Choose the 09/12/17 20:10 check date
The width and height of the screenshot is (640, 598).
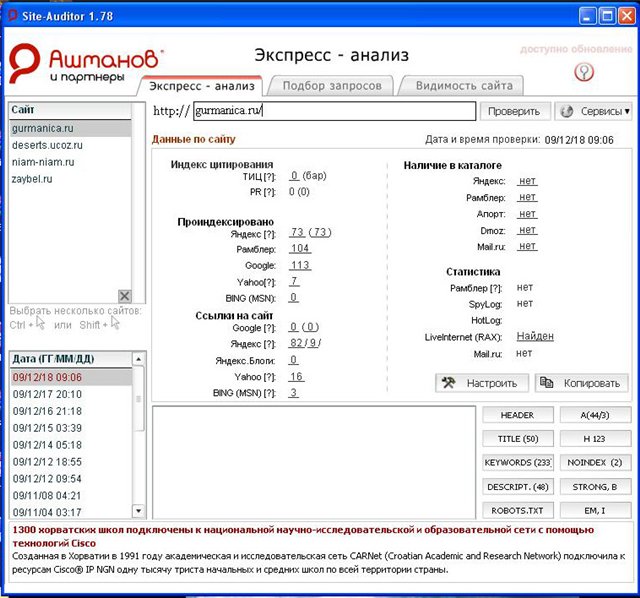(47, 394)
